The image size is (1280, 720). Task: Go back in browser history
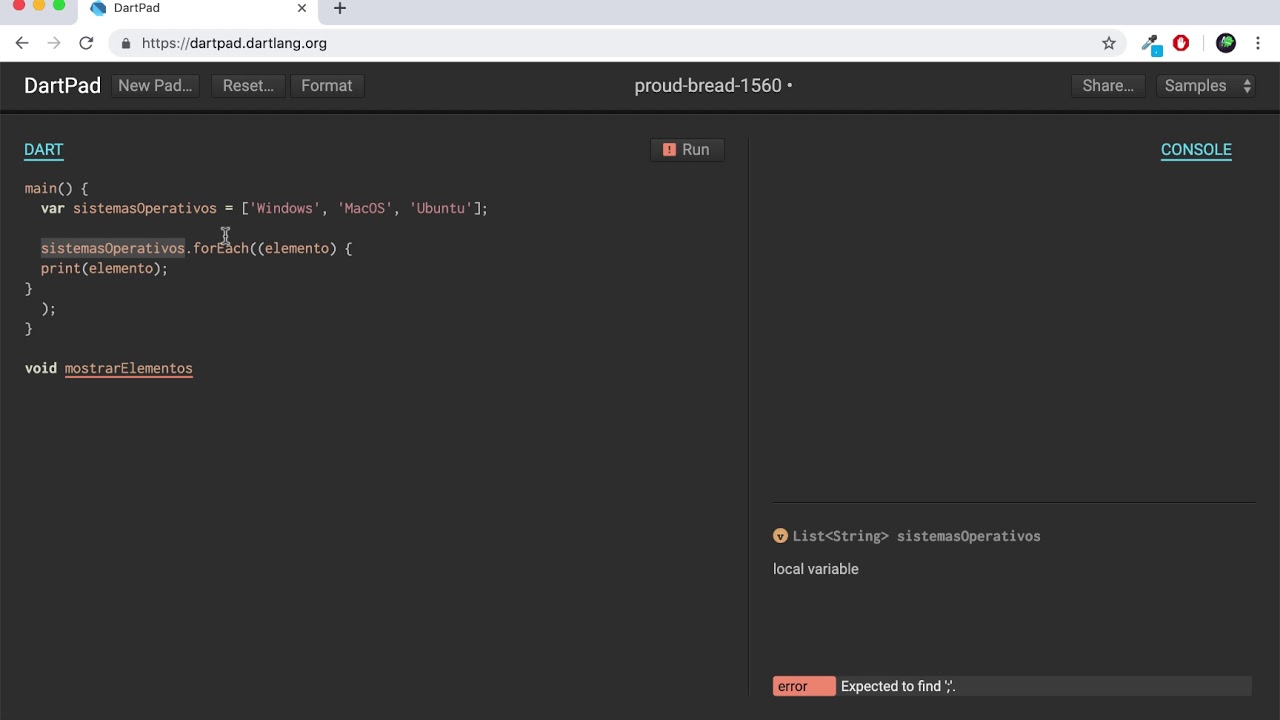click(22, 43)
